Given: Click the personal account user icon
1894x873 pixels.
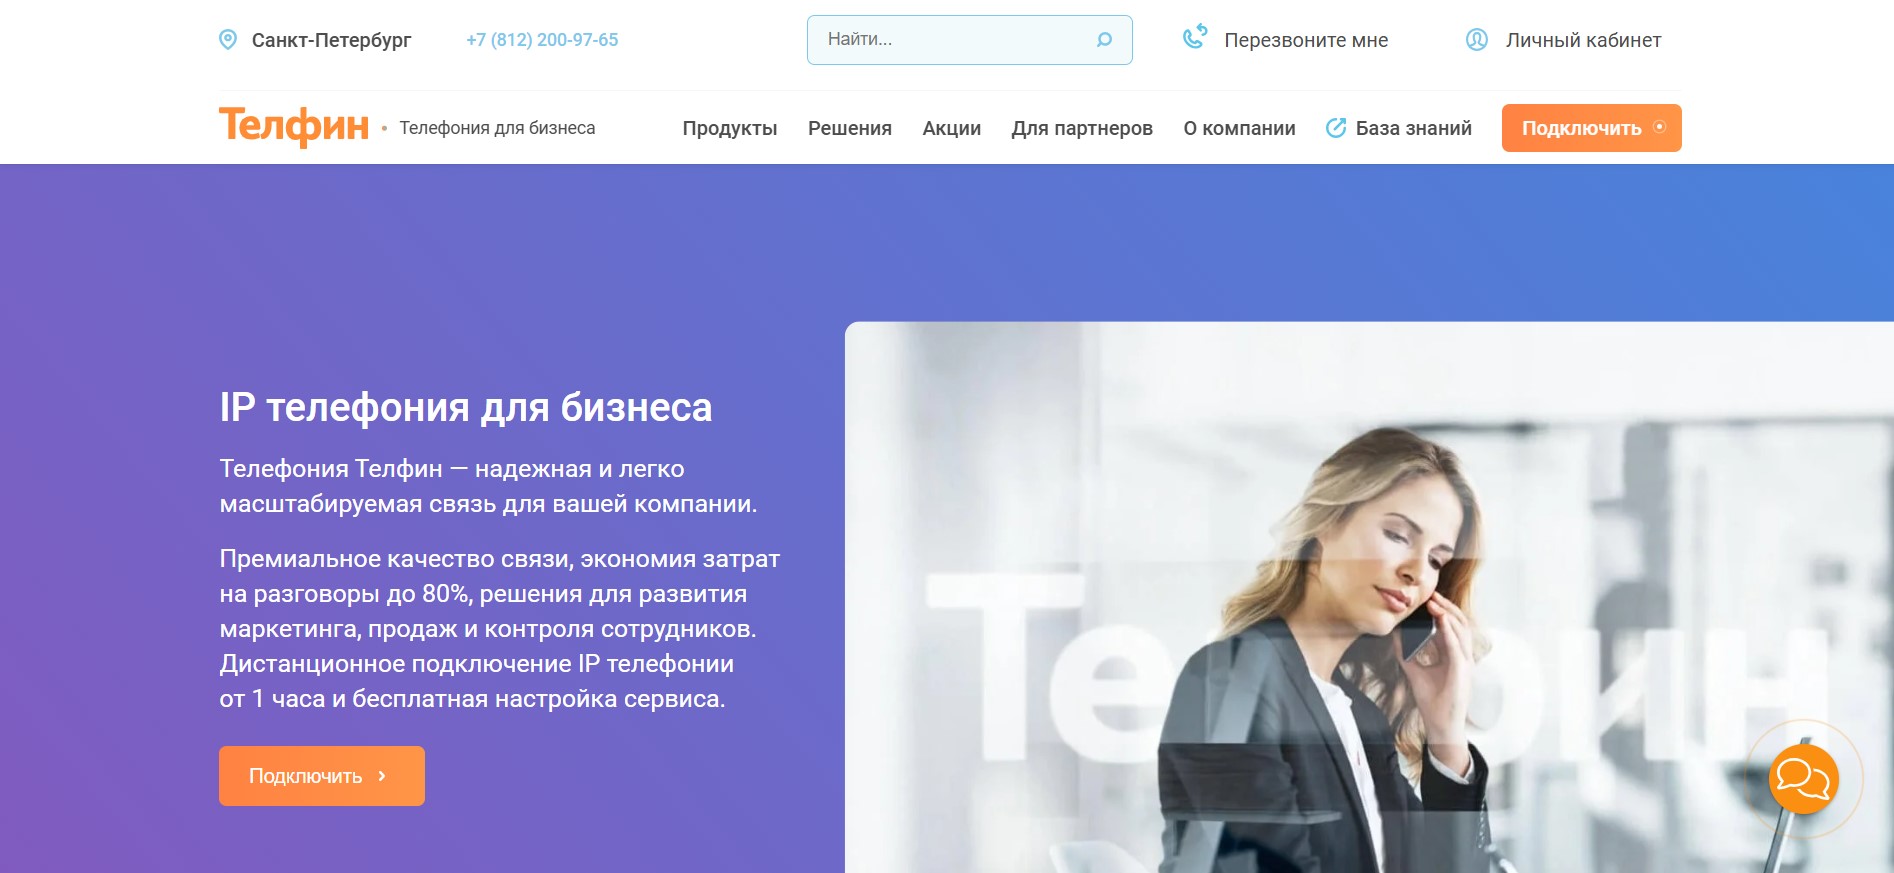Looking at the screenshot, I should tap(1476, 40).
